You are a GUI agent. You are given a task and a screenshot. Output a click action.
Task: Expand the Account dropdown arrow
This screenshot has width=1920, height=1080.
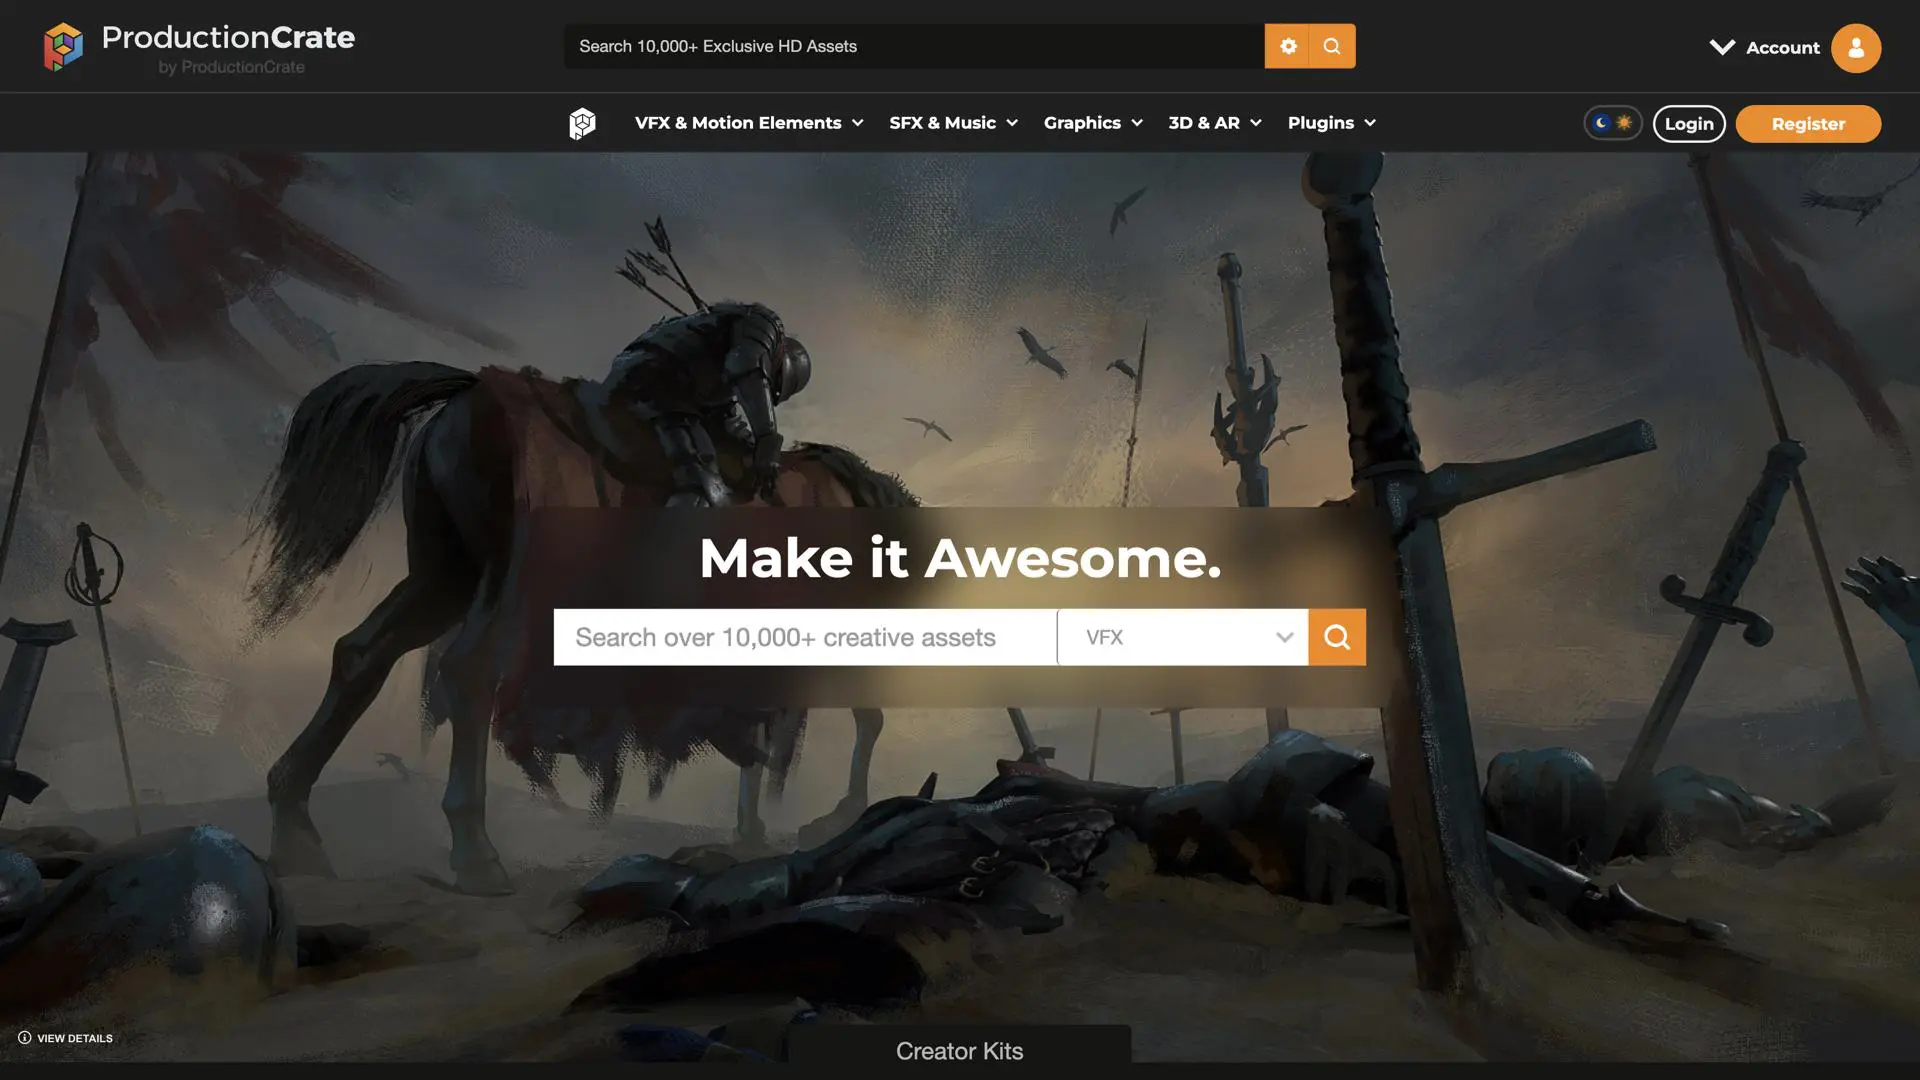point(1722,47)
